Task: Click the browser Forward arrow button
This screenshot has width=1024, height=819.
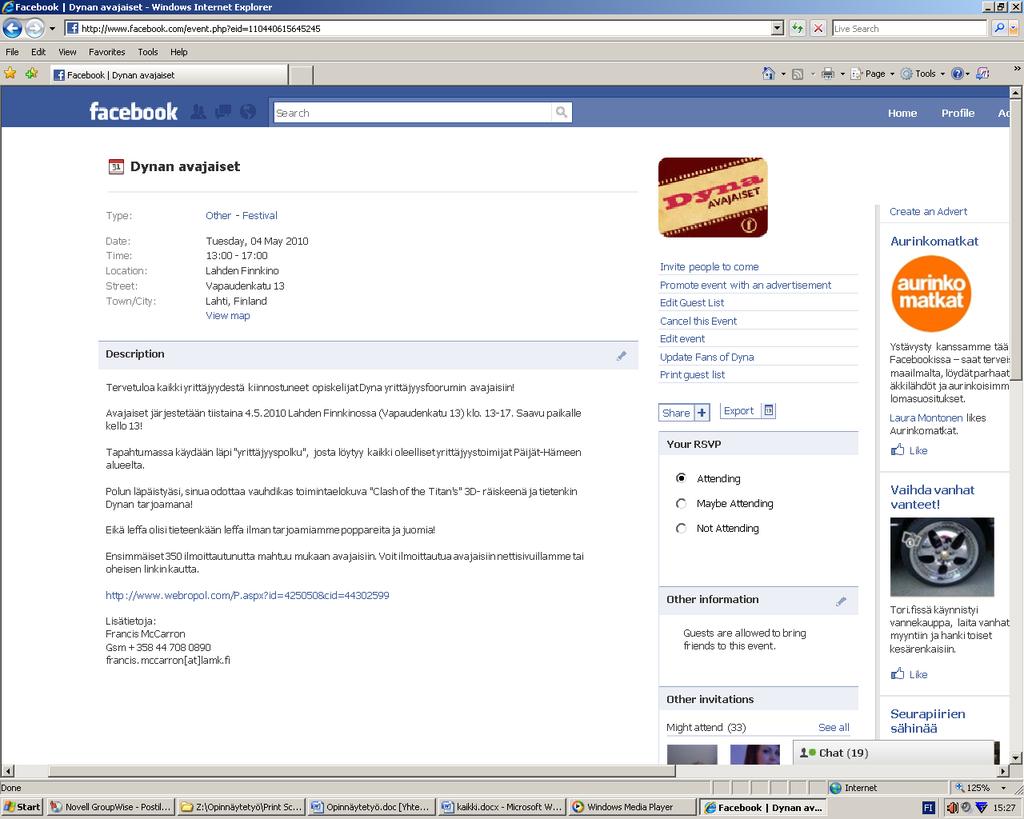Action: (35, 28)
